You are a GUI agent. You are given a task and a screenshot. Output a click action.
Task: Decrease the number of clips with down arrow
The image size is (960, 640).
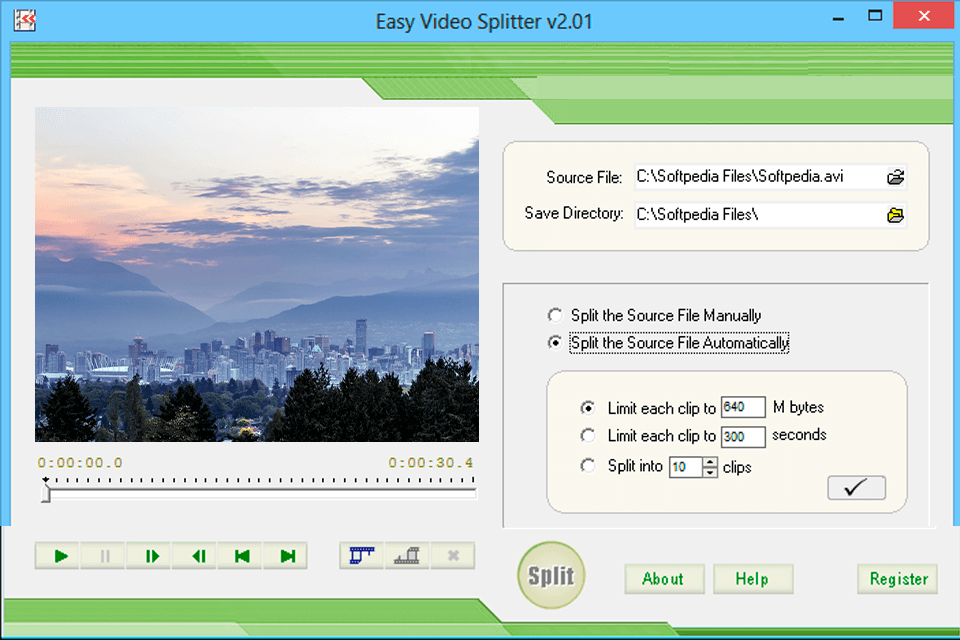pos(710,472)
